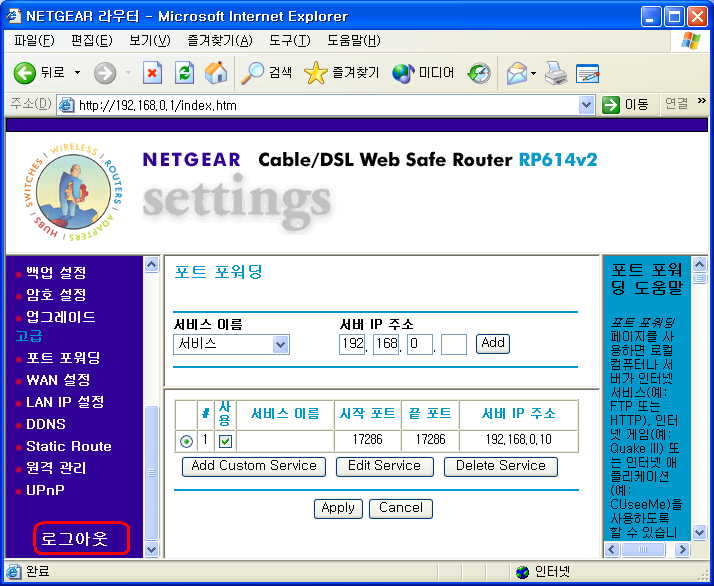Open Favorites (즐겨찾기) star icon in the toolbar
This screenshot has height=586, width=714.
[x=316, y=73]
